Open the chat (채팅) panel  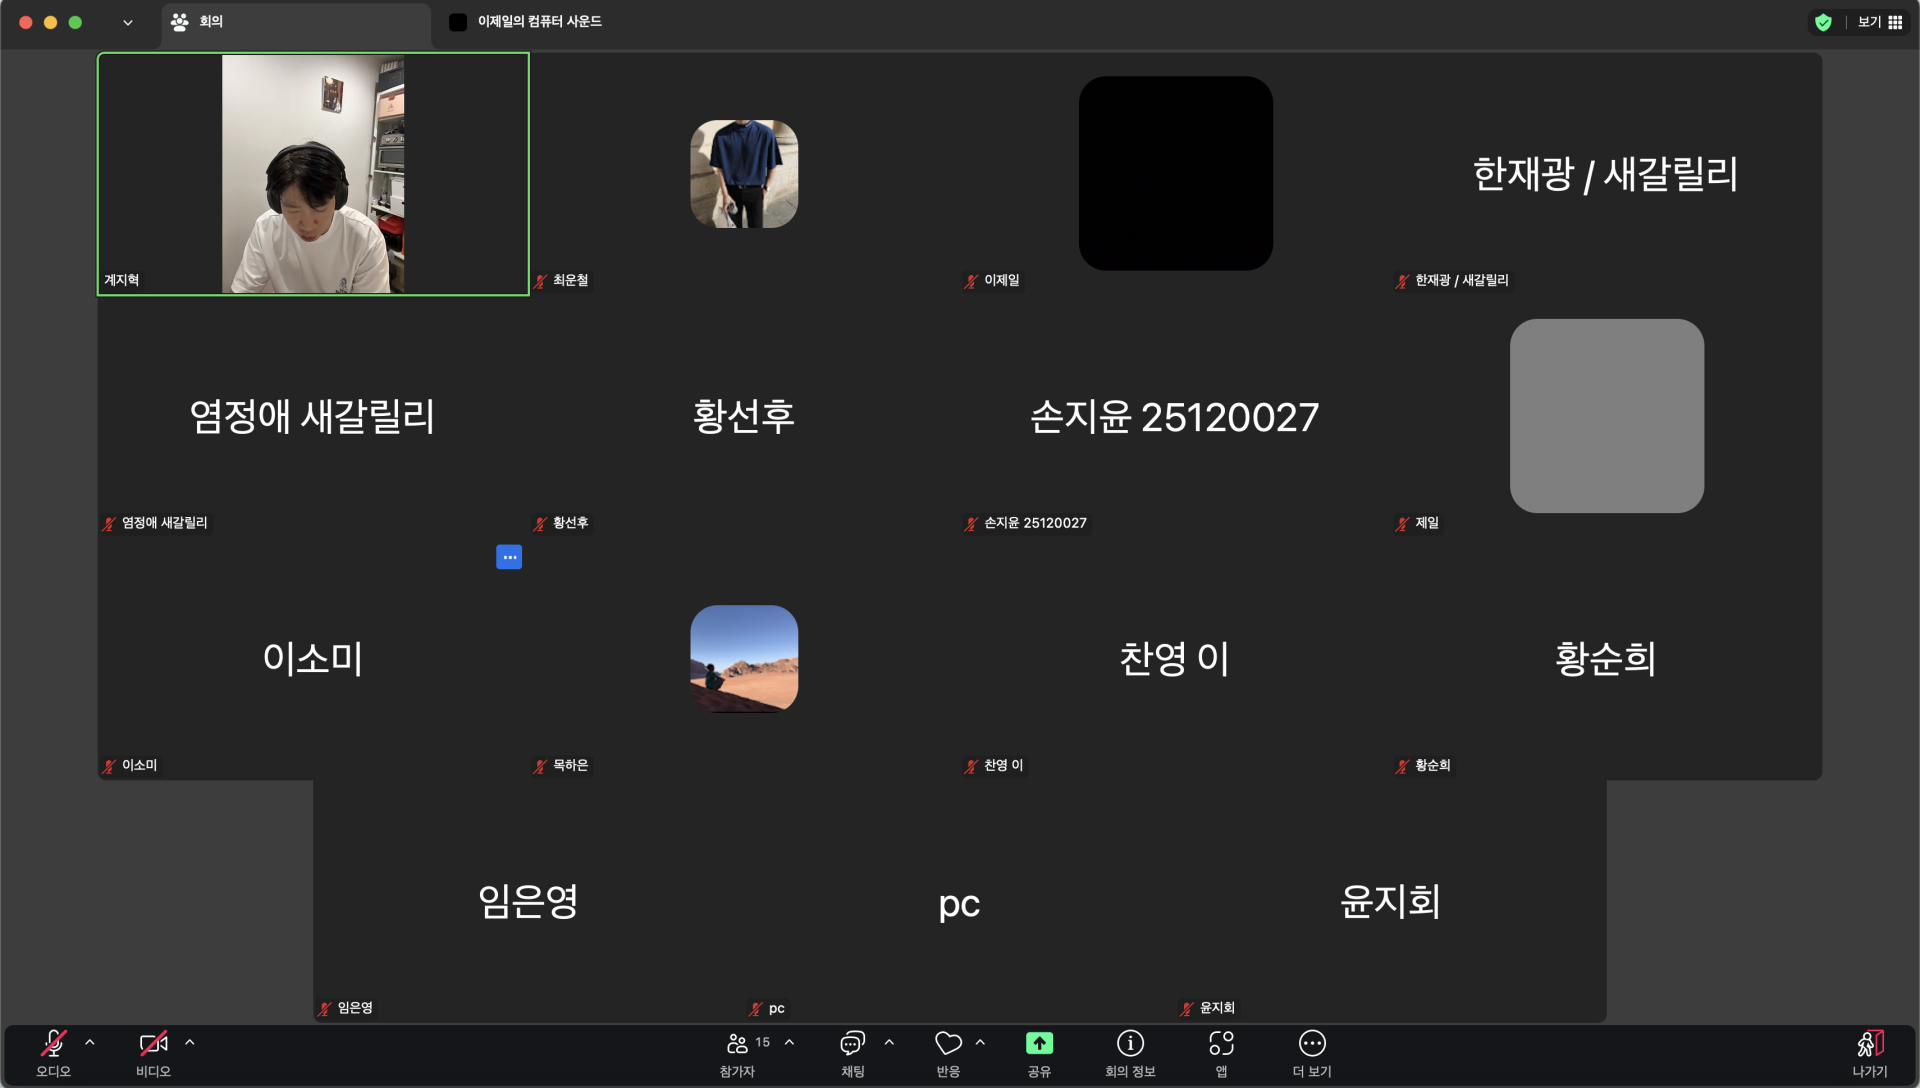852,1053
